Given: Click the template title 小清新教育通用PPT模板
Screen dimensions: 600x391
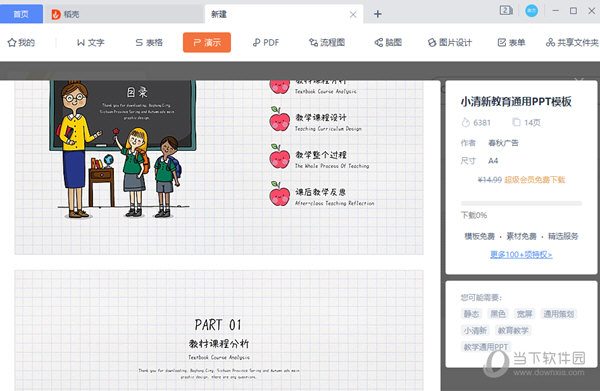Looking at the screenshot, I should (516, 102).
